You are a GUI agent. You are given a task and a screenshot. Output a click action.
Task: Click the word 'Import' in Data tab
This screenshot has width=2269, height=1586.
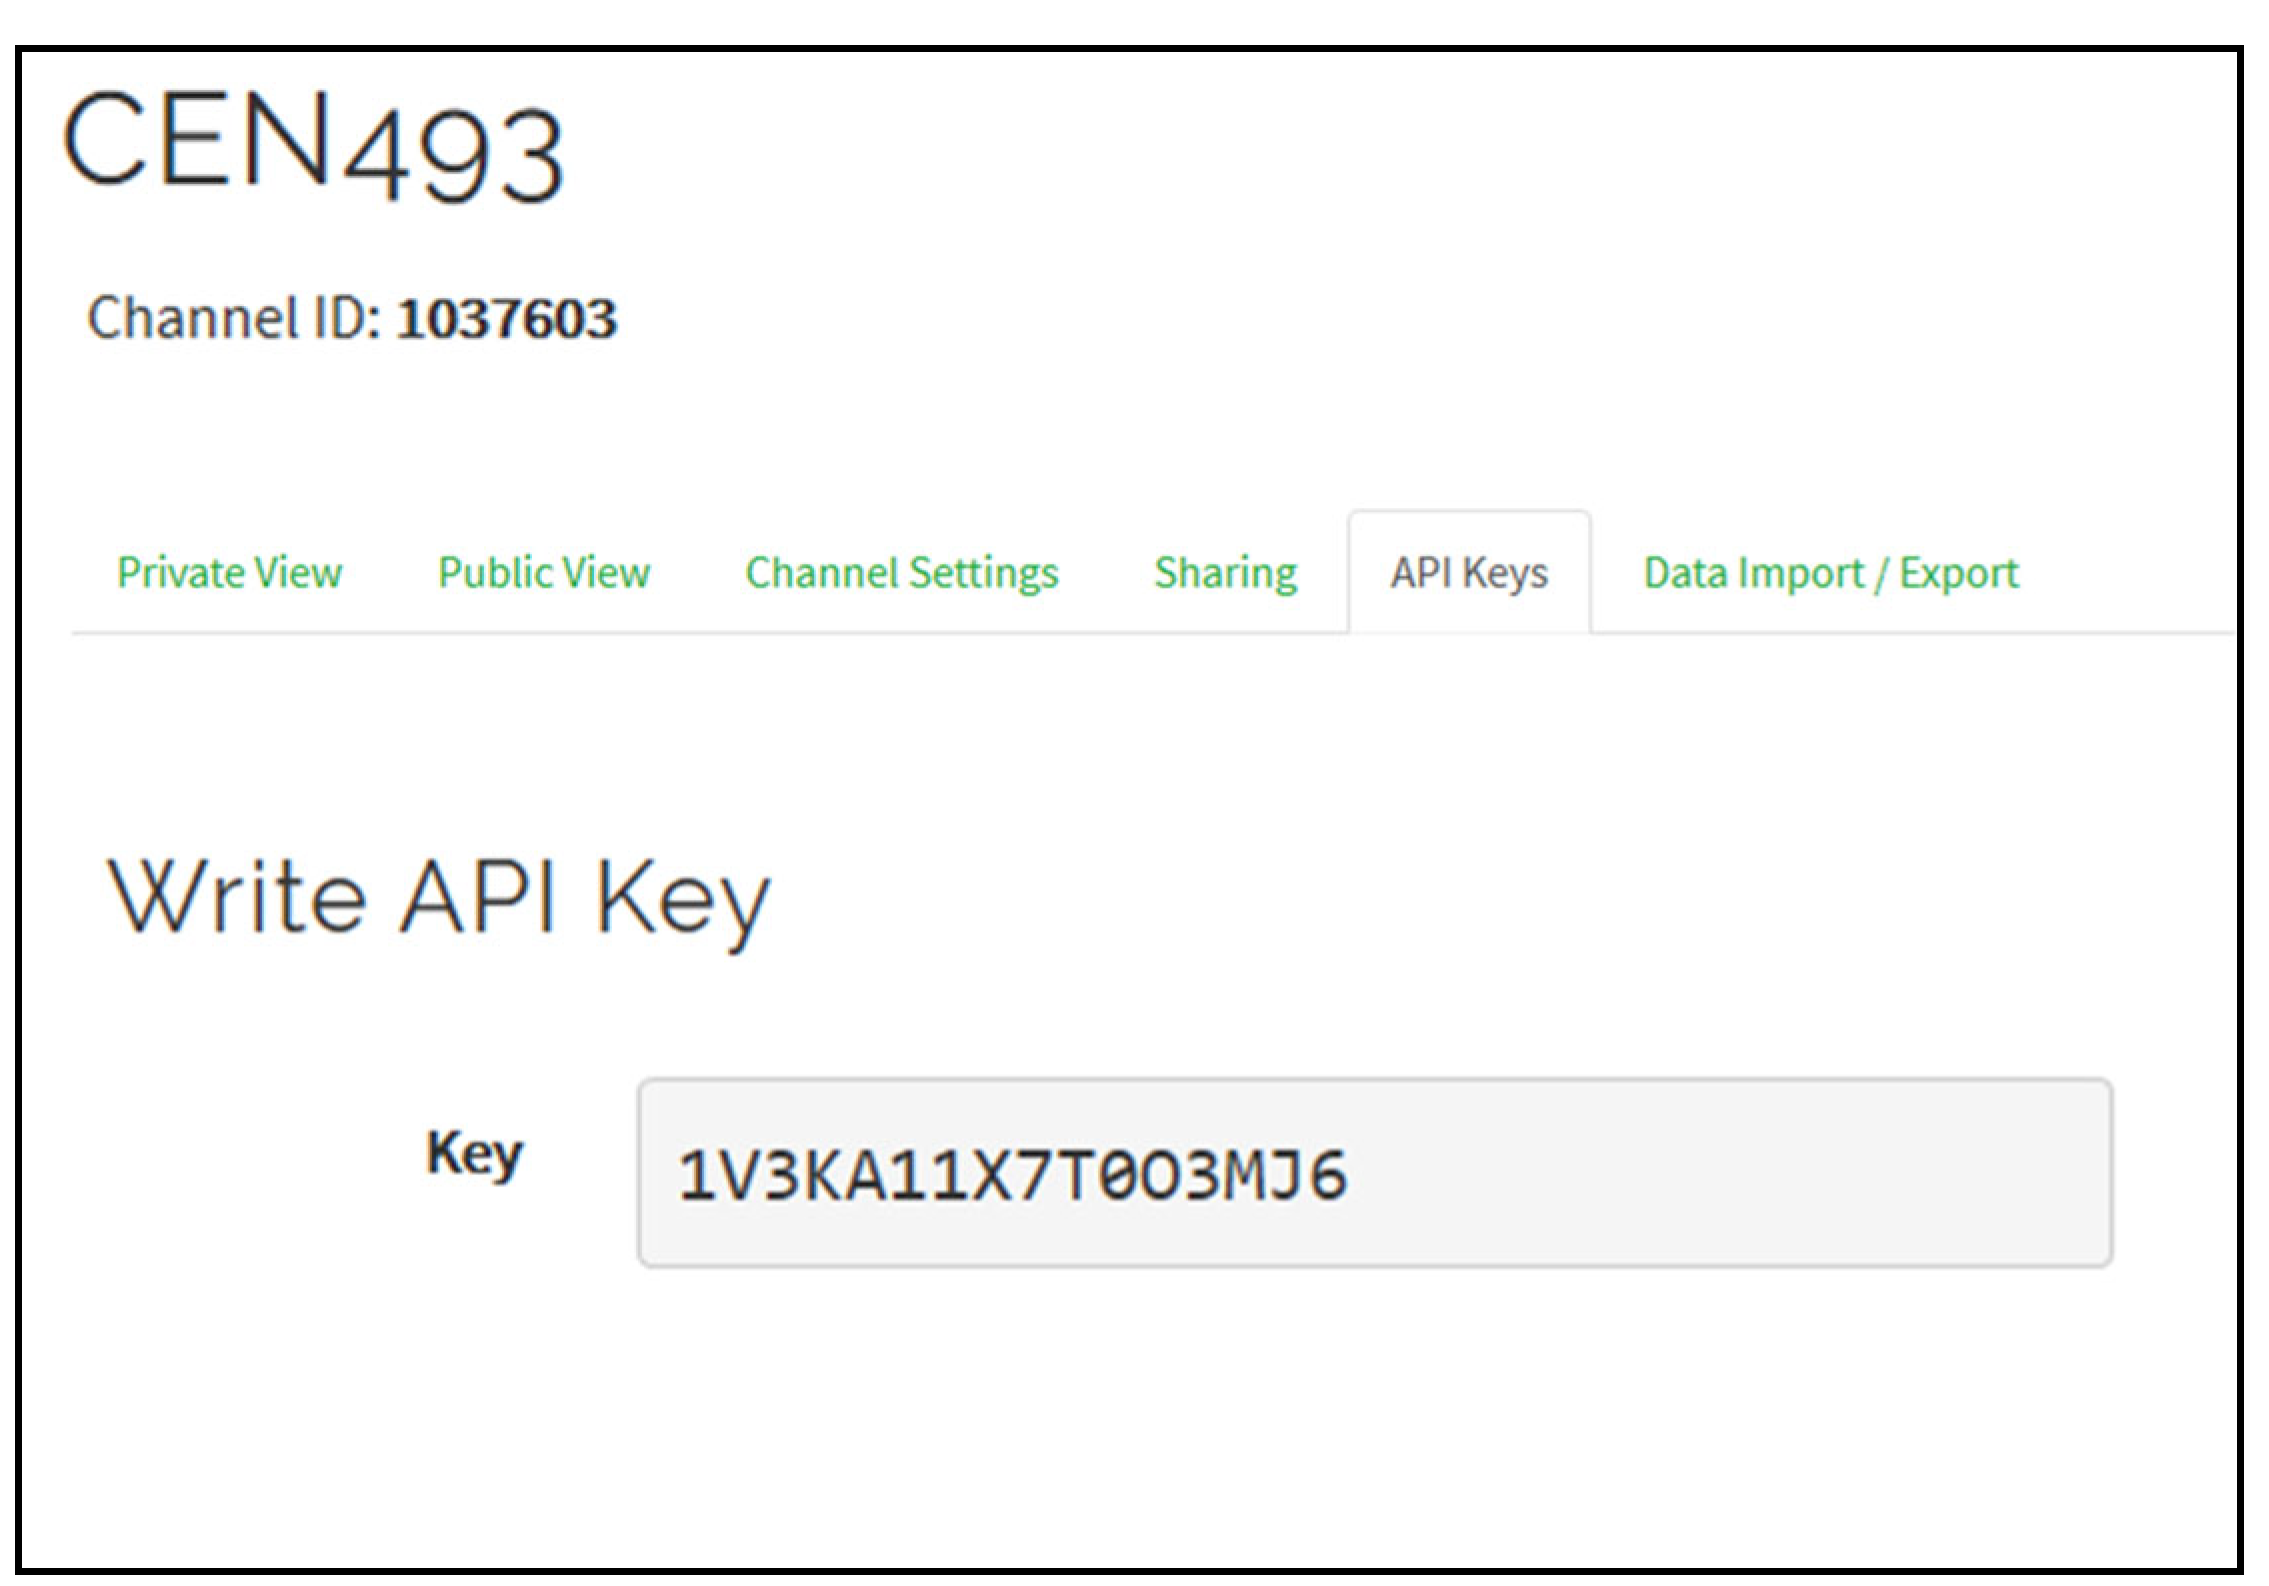[1802, 573]
